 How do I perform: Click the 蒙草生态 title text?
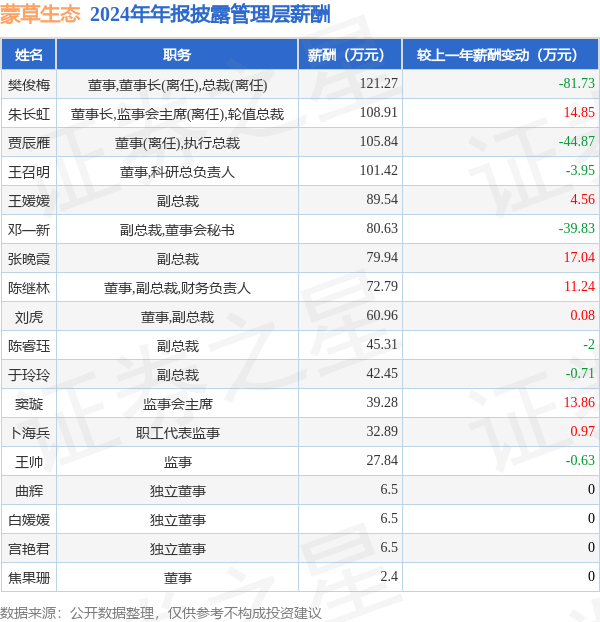pyautogui.click(x=40, y=14)
